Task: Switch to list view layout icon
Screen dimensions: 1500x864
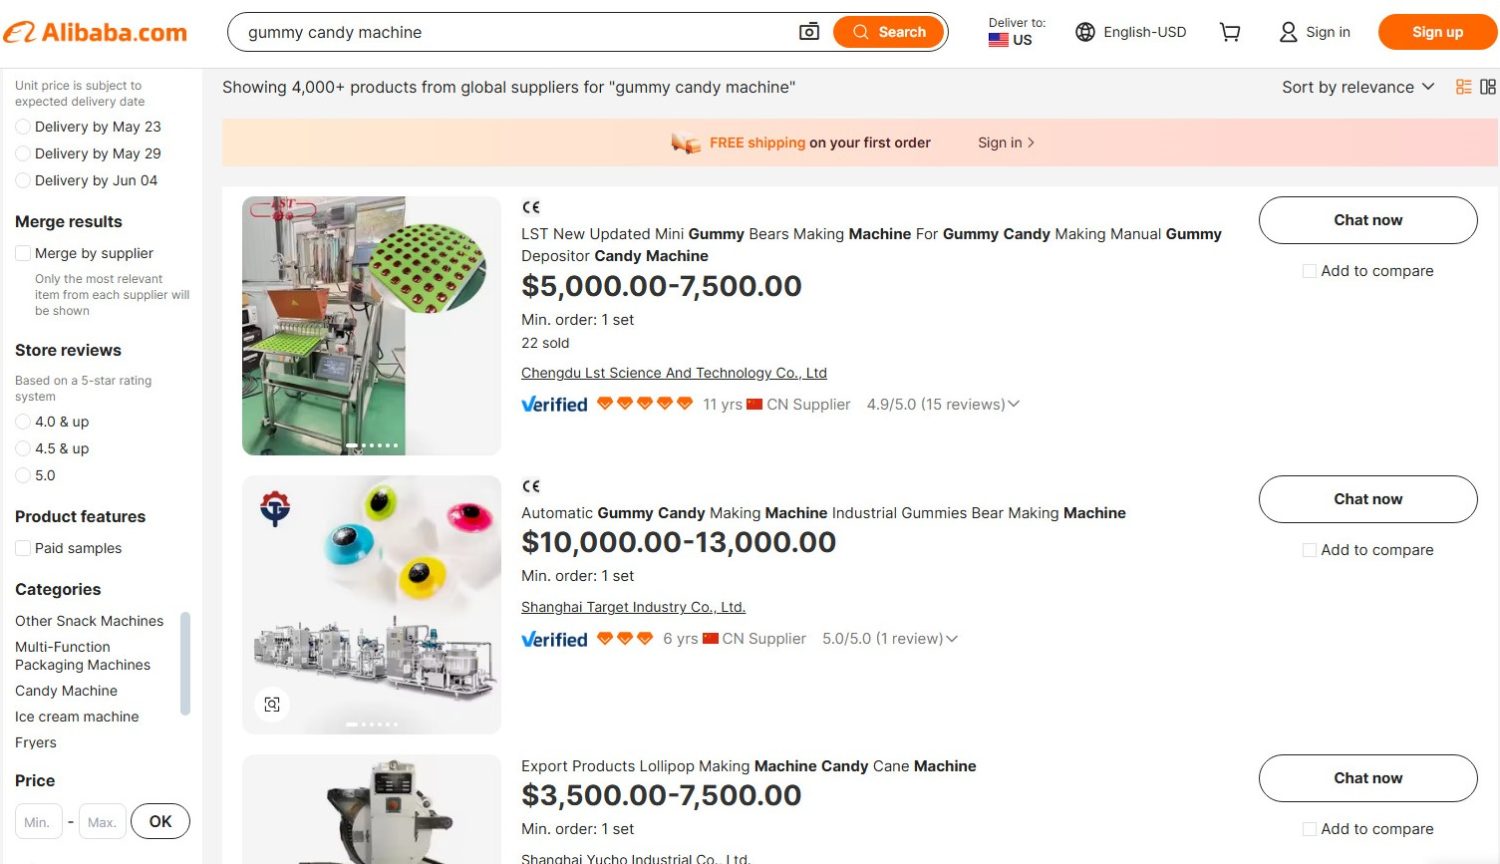Action: coord(1463,87)
